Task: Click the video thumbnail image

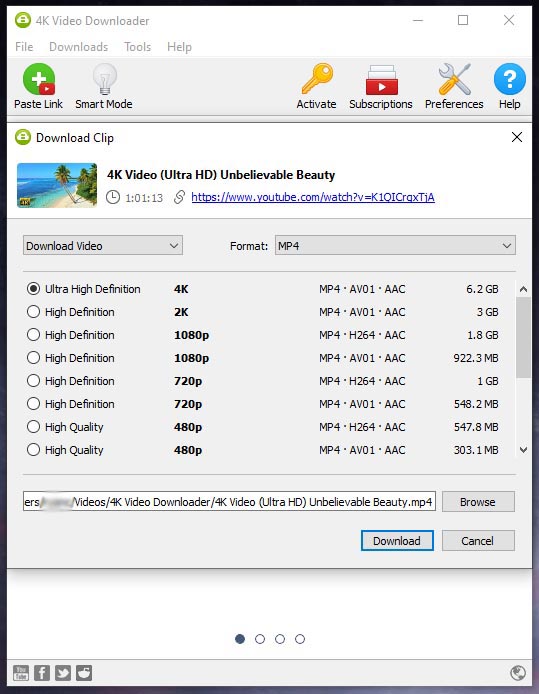Action: 57,185
